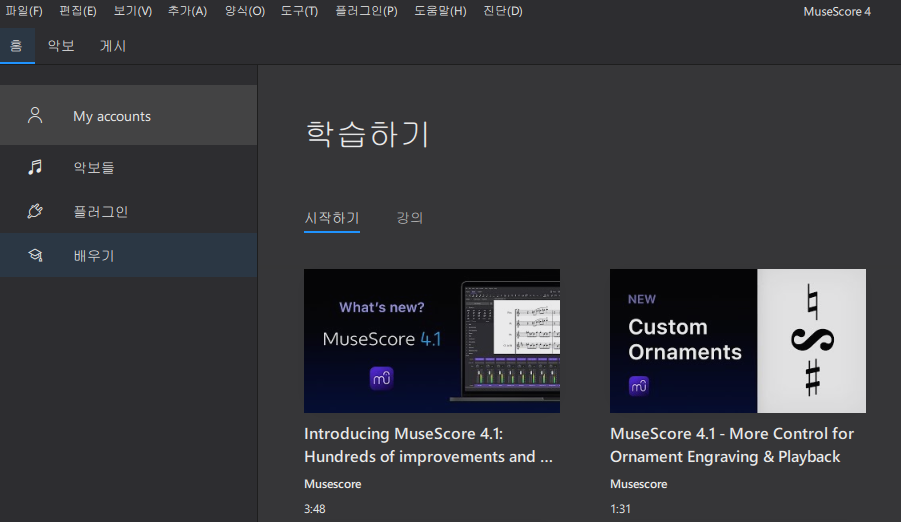Click the Introducing MuseScore 4.1 video title

click(428, 445)
